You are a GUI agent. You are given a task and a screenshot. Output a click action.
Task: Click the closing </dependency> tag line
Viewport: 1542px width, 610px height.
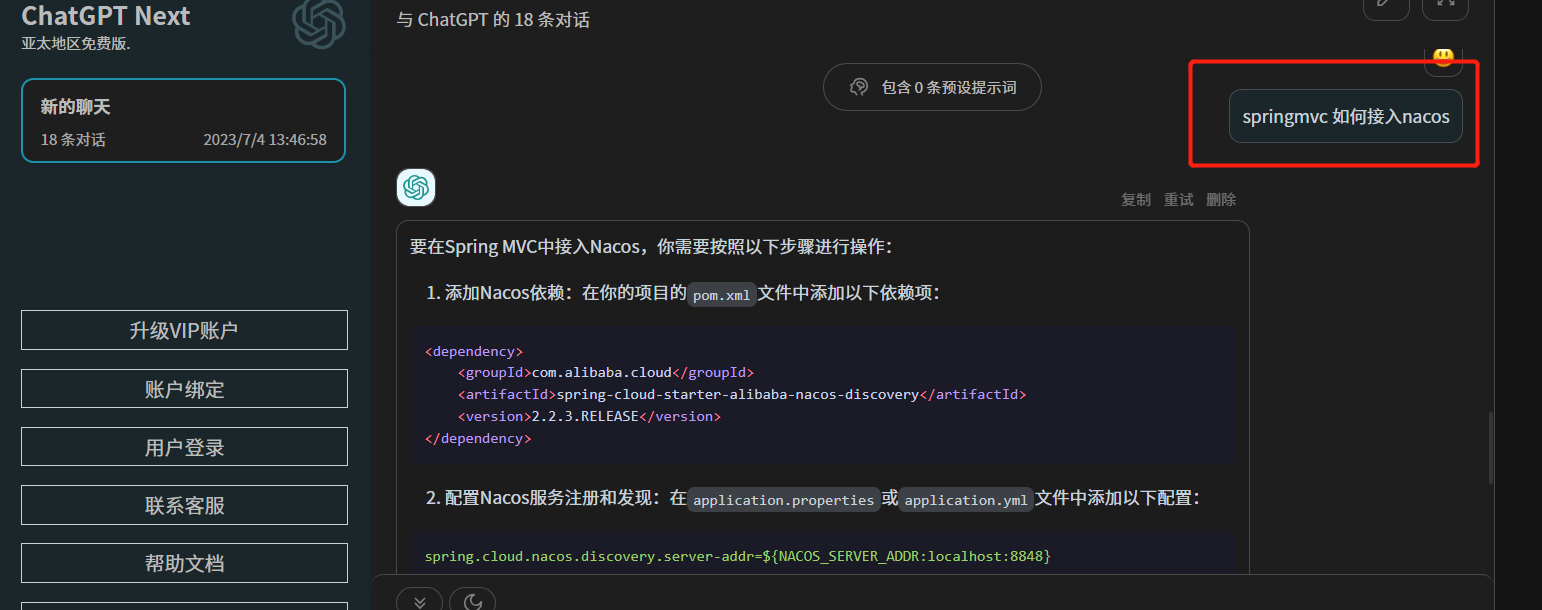point(478,438)
